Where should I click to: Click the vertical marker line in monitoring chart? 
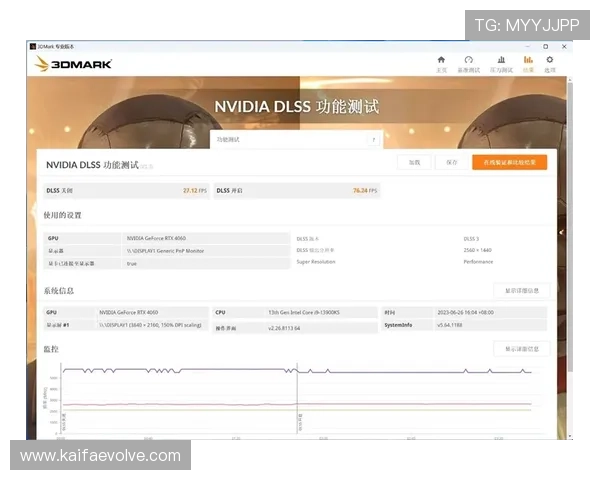[x=297, y=398]
